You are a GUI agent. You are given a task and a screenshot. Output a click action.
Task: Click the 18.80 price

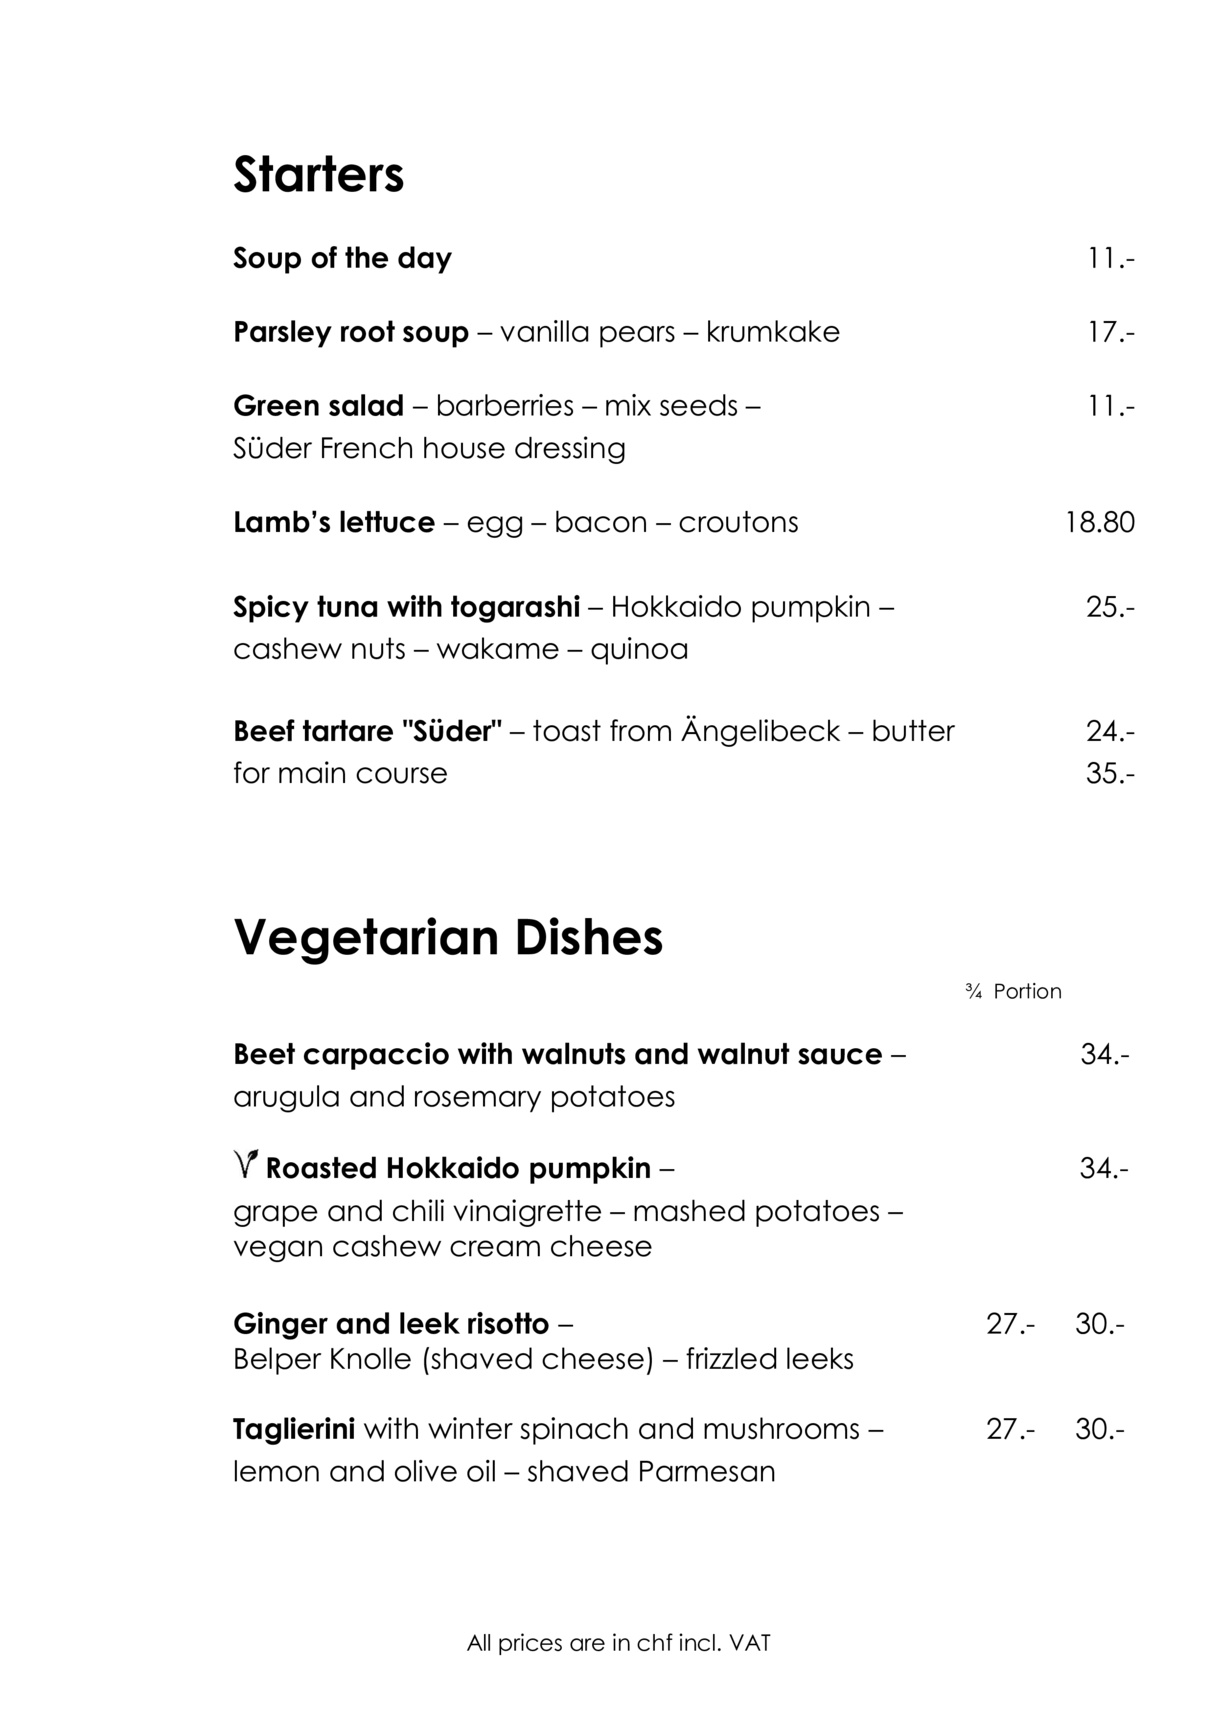[1099, 522]
